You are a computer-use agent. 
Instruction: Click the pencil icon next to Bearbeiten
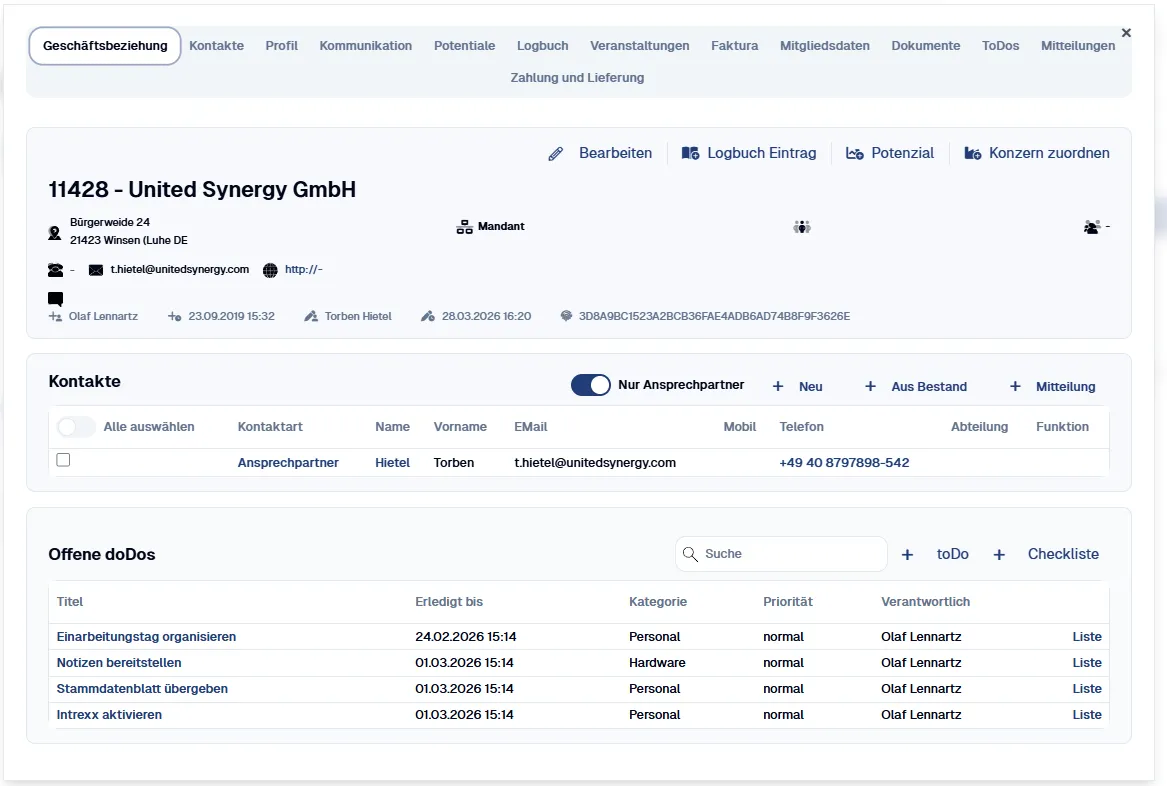point(556,153)
